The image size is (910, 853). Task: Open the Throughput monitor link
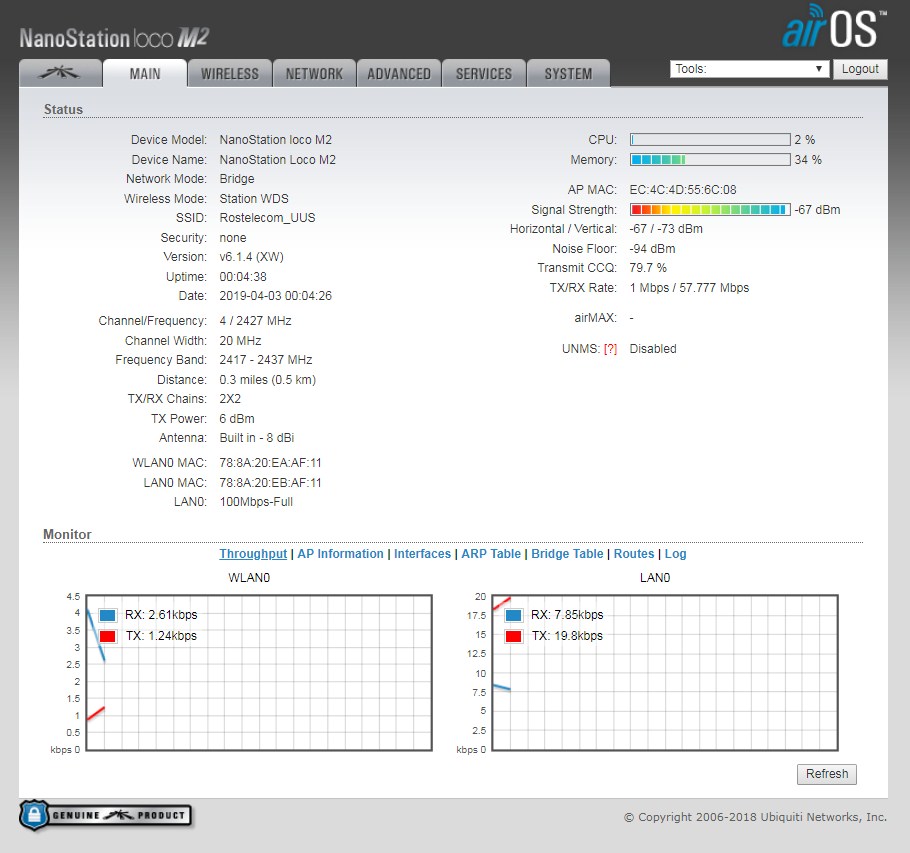pos(253,554)
